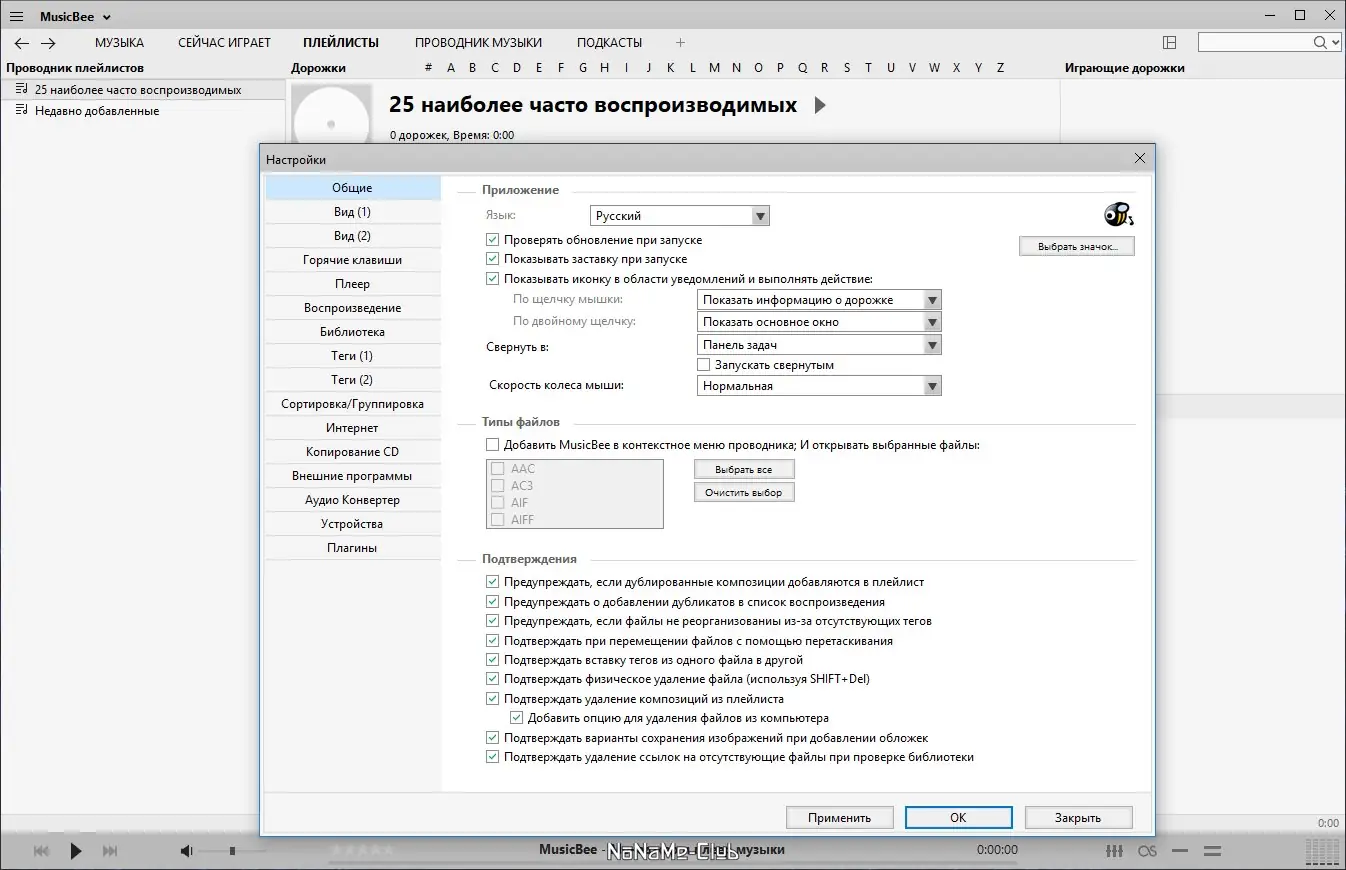Open the Язык language dropdown
The height and width of the screenshot is (870, 1346).
680,216
